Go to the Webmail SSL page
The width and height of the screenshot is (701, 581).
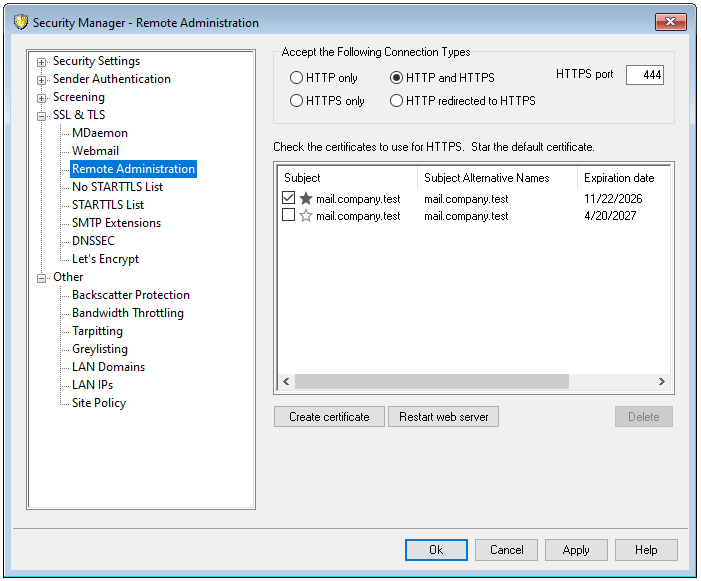[x=95, y=151]
